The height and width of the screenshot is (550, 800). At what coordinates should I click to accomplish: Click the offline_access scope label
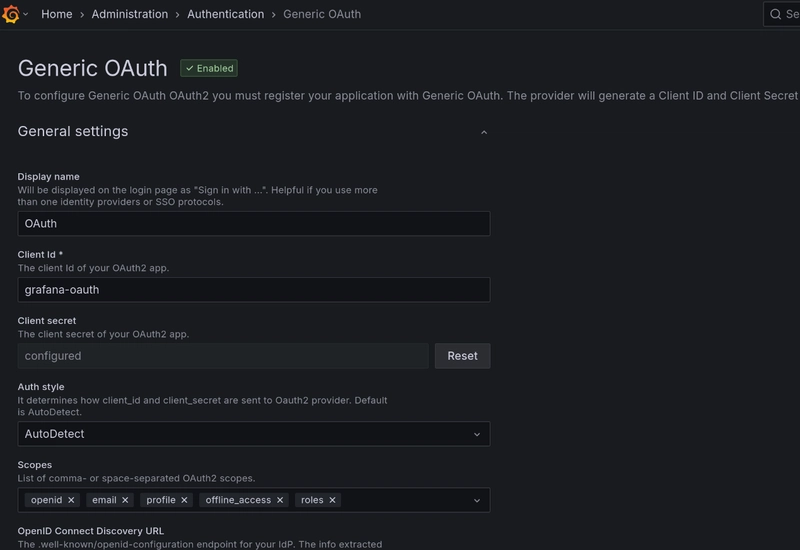tap(238, 501)
